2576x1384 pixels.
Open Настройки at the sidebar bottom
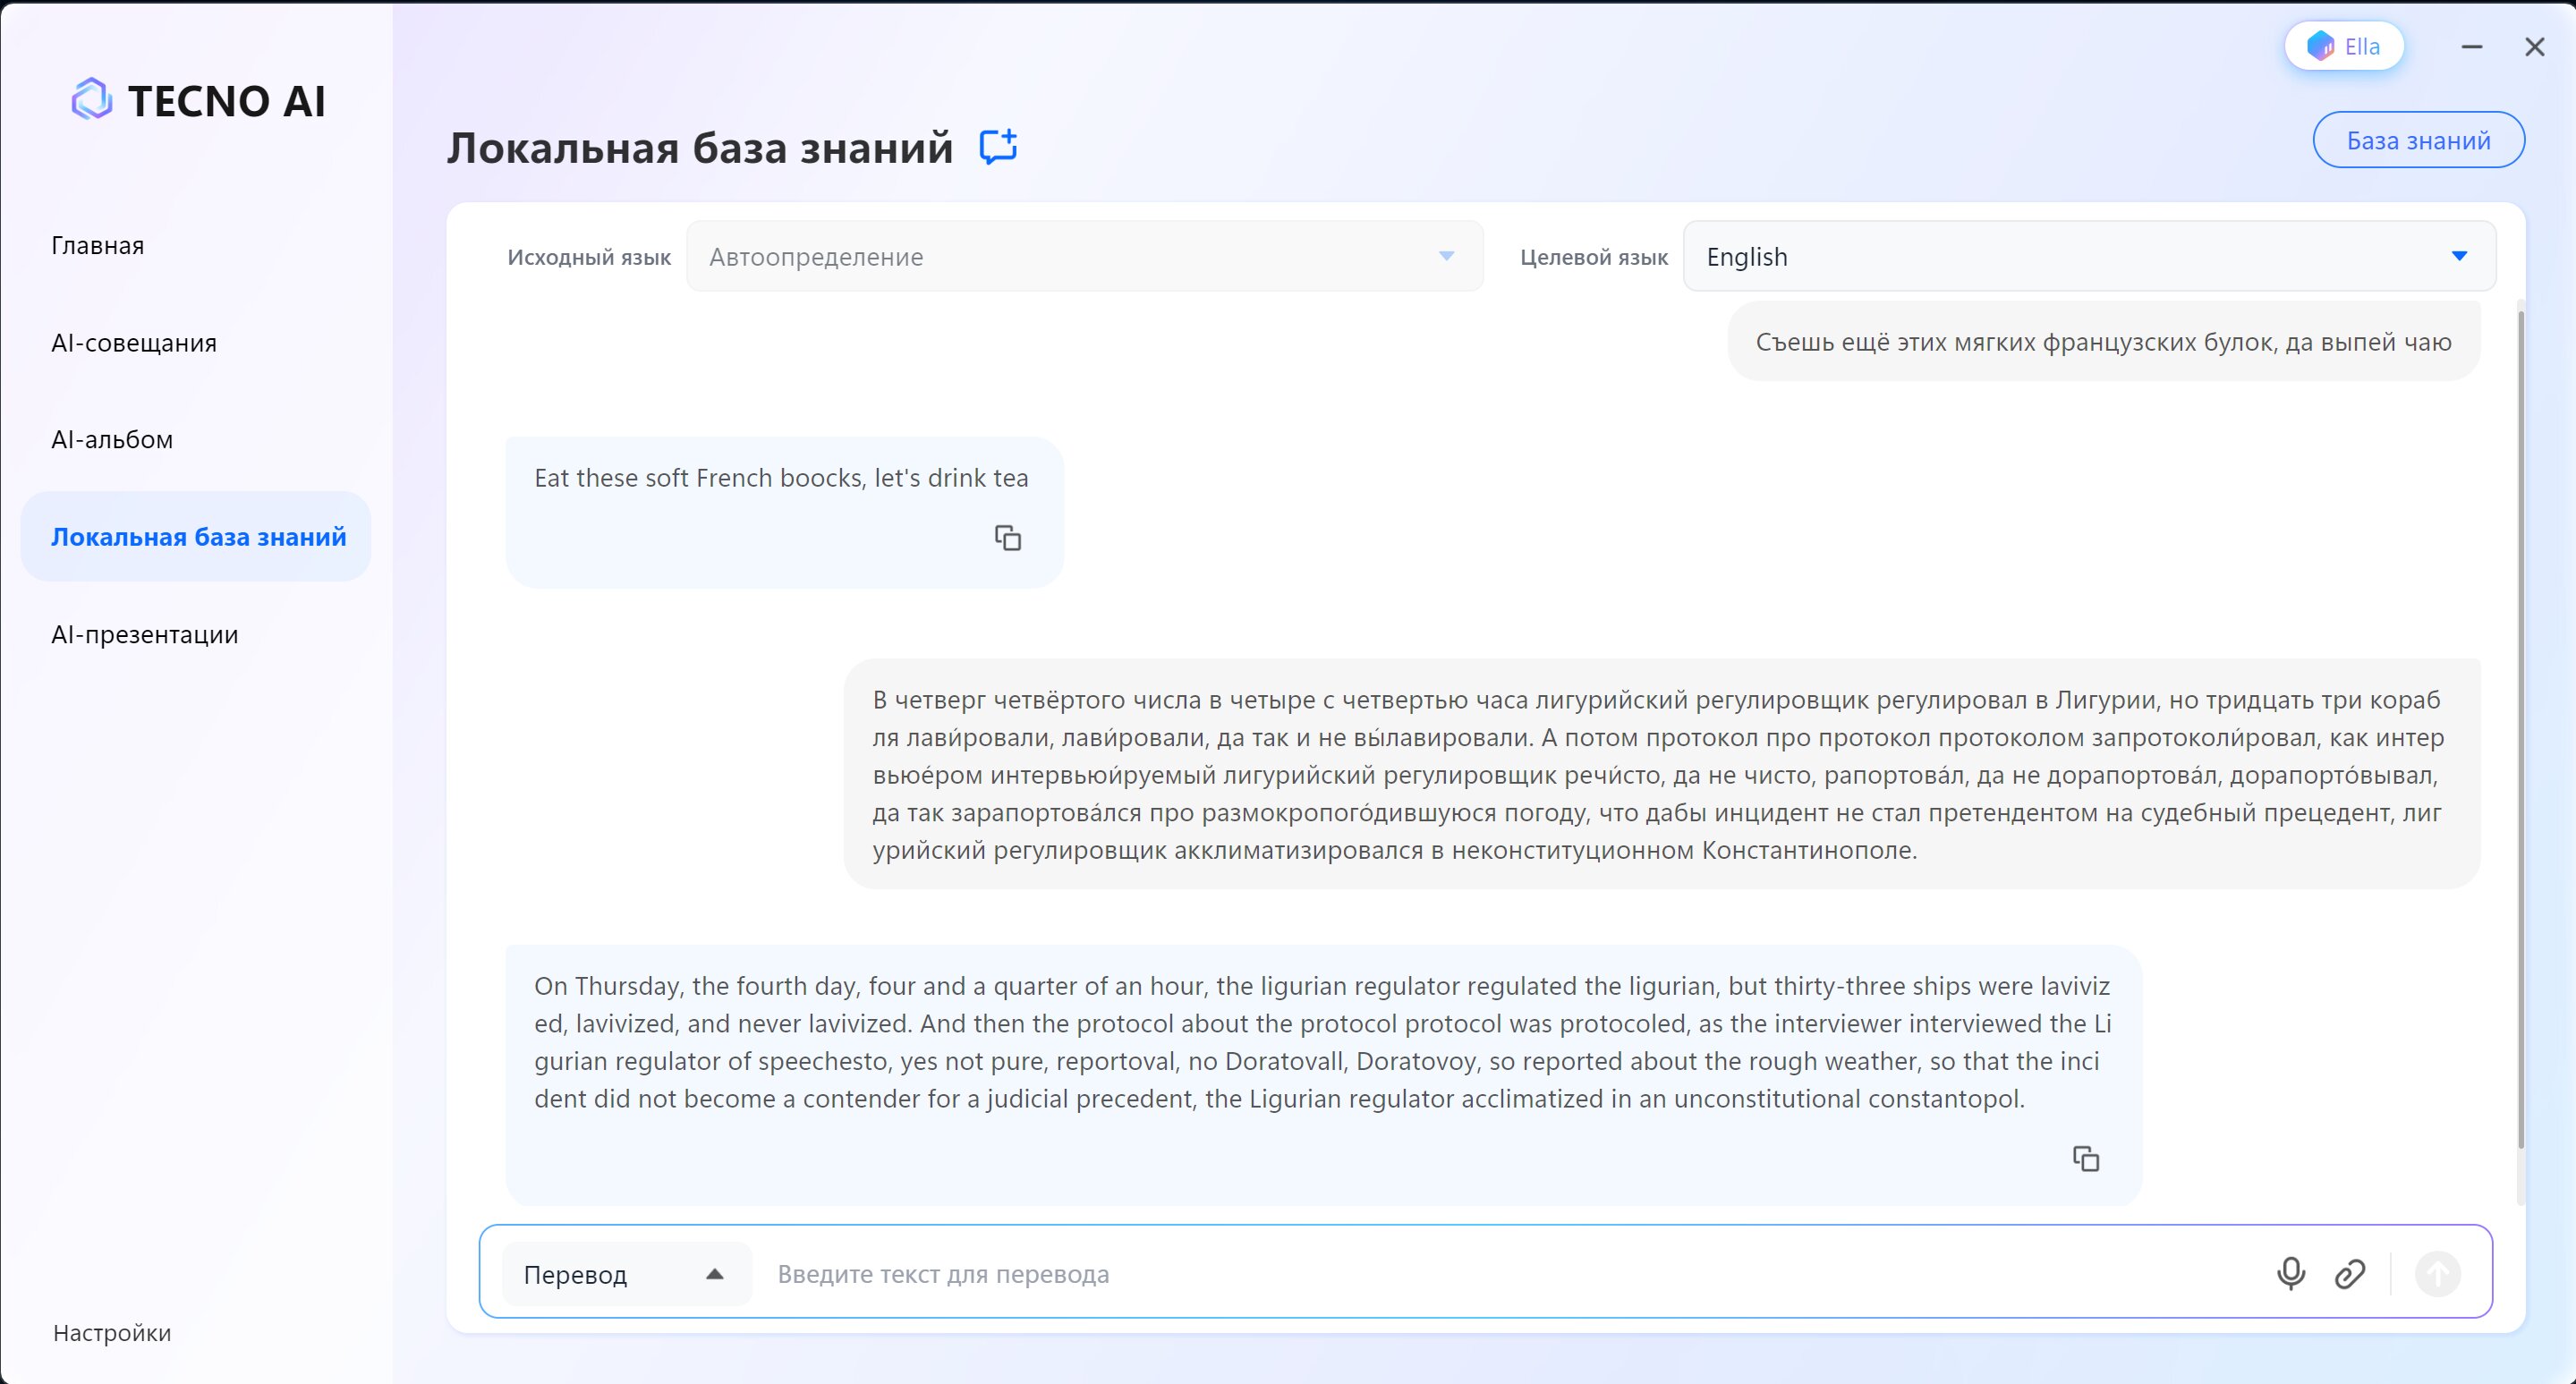click(112, 1332)
